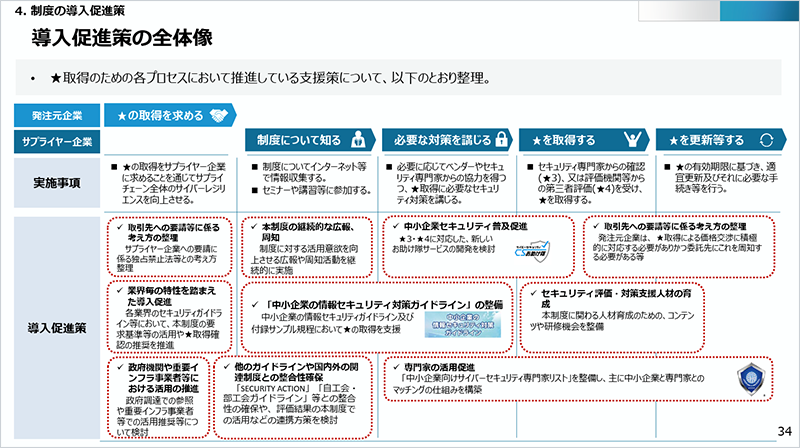The width and height of the screenshot is (800, 448).
Task: Click the checkmark before 業界毎の特性を踏まえた導入促進
Action: tap(120, 291)
